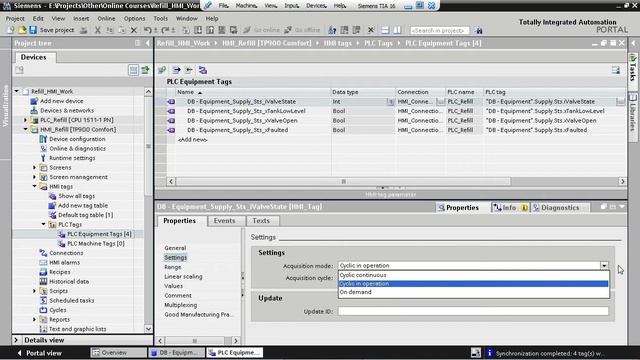Click the Synchronize with PLC tags icon

pyautogui.click(x=202, y=70)
